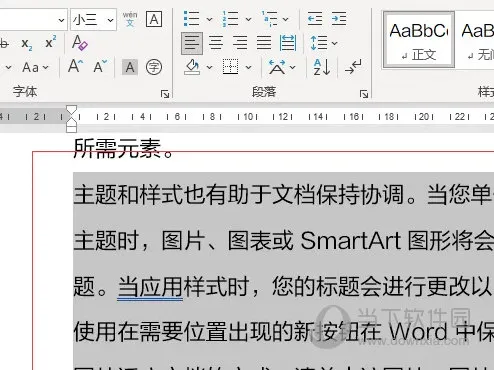
Task: Click the phonetic guide (wén) icon
Action: [130, 19]
